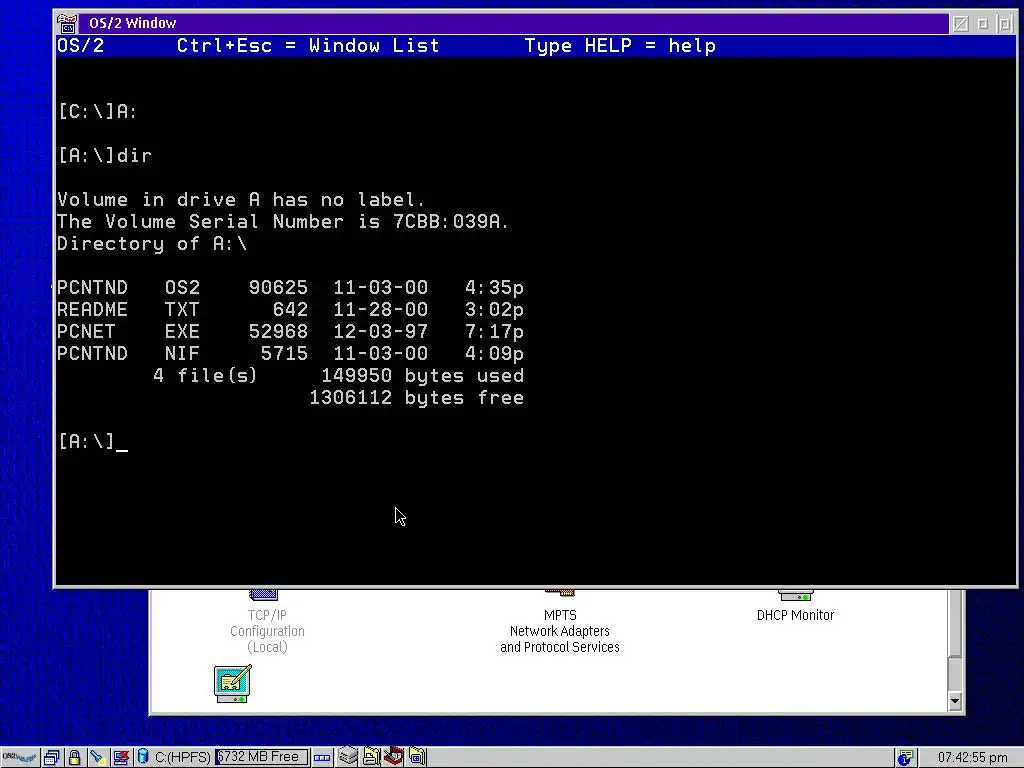
Task: Click the Ctrl+Esc = Window List header text
Action: 308,46
